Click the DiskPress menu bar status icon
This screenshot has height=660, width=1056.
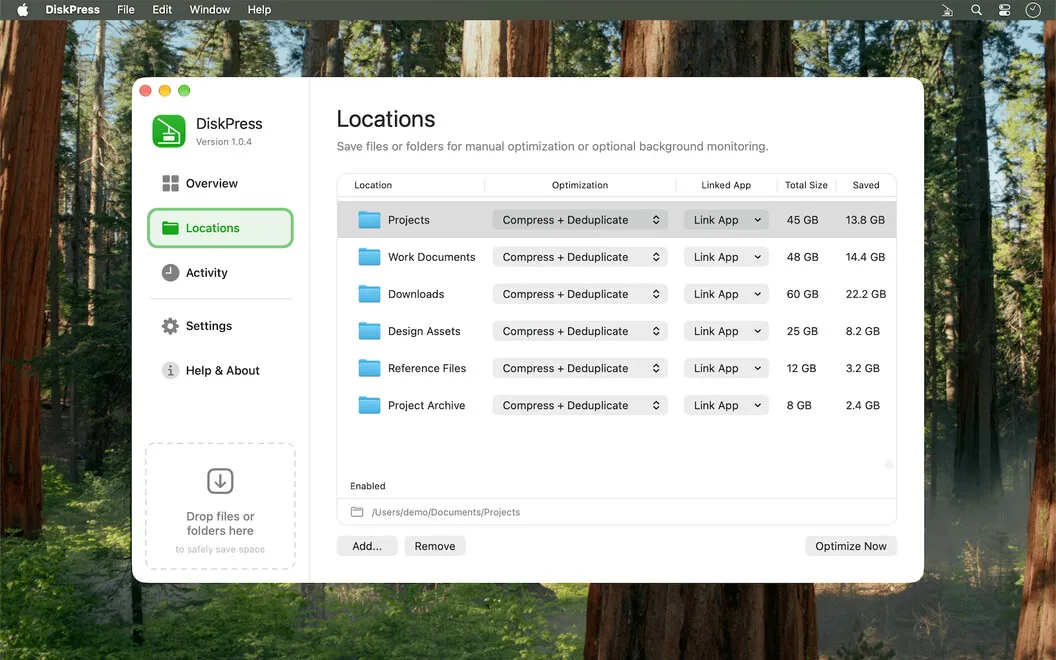[947, 9]
